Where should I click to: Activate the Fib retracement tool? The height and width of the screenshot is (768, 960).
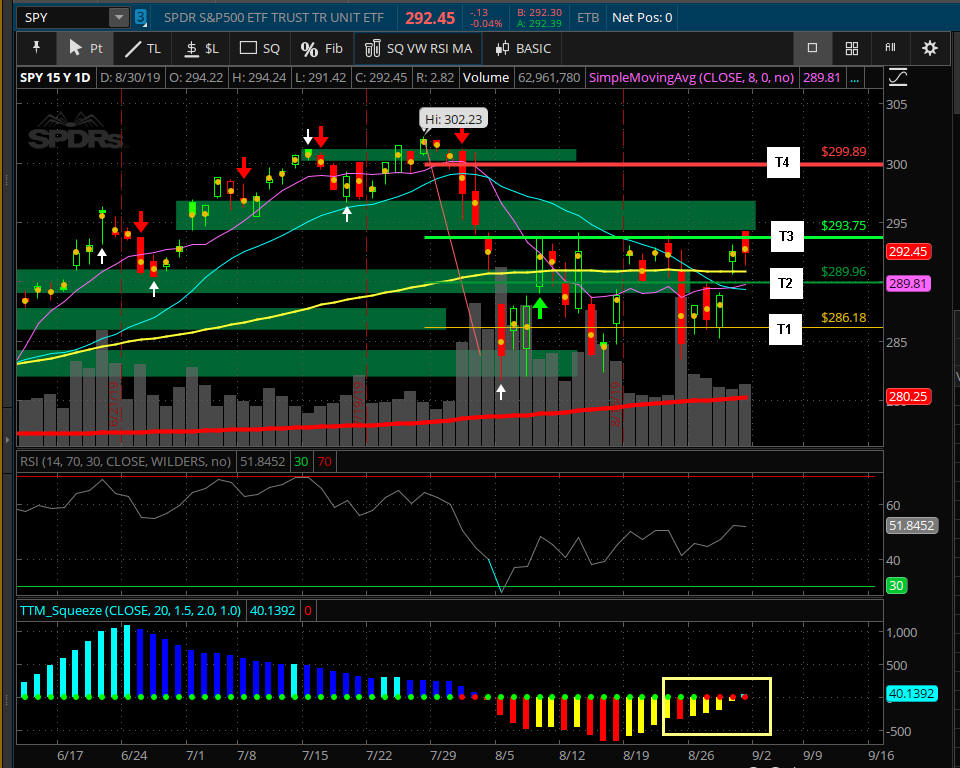321,48
